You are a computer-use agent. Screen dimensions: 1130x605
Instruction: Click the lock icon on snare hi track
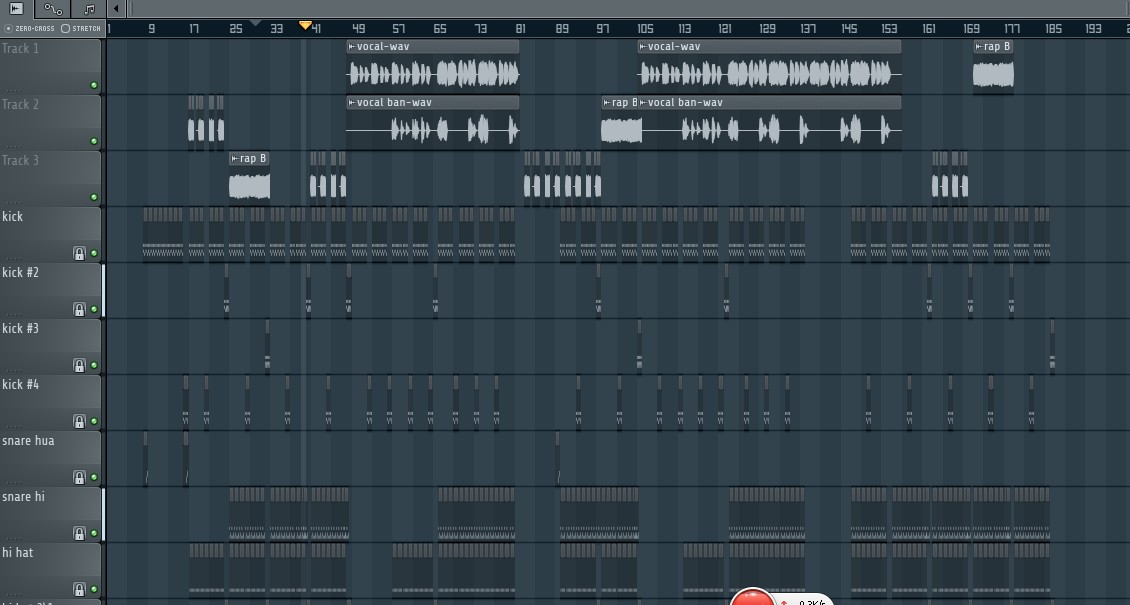(79, 533)
